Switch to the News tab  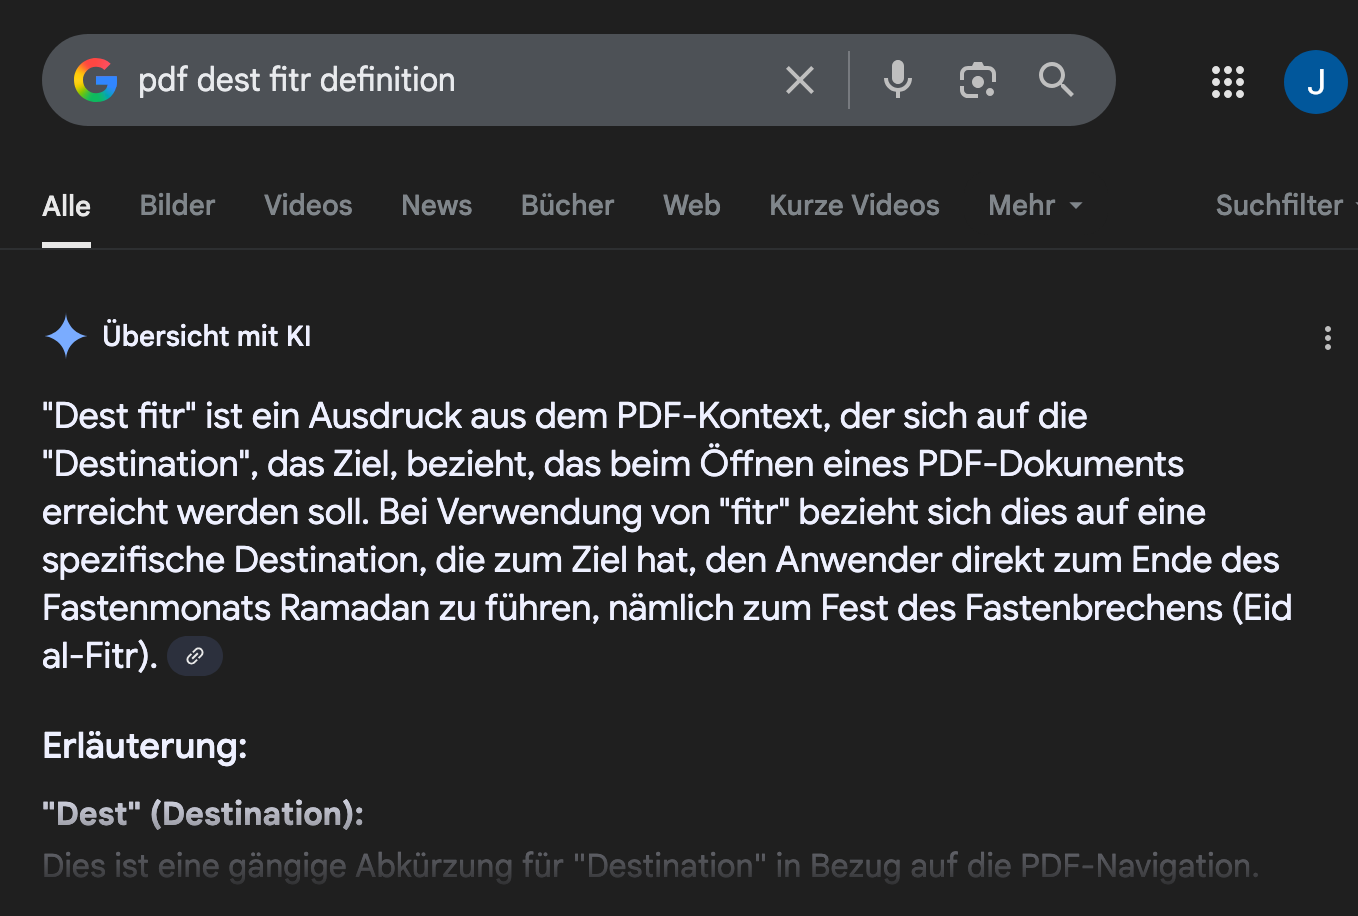[436, 205]
